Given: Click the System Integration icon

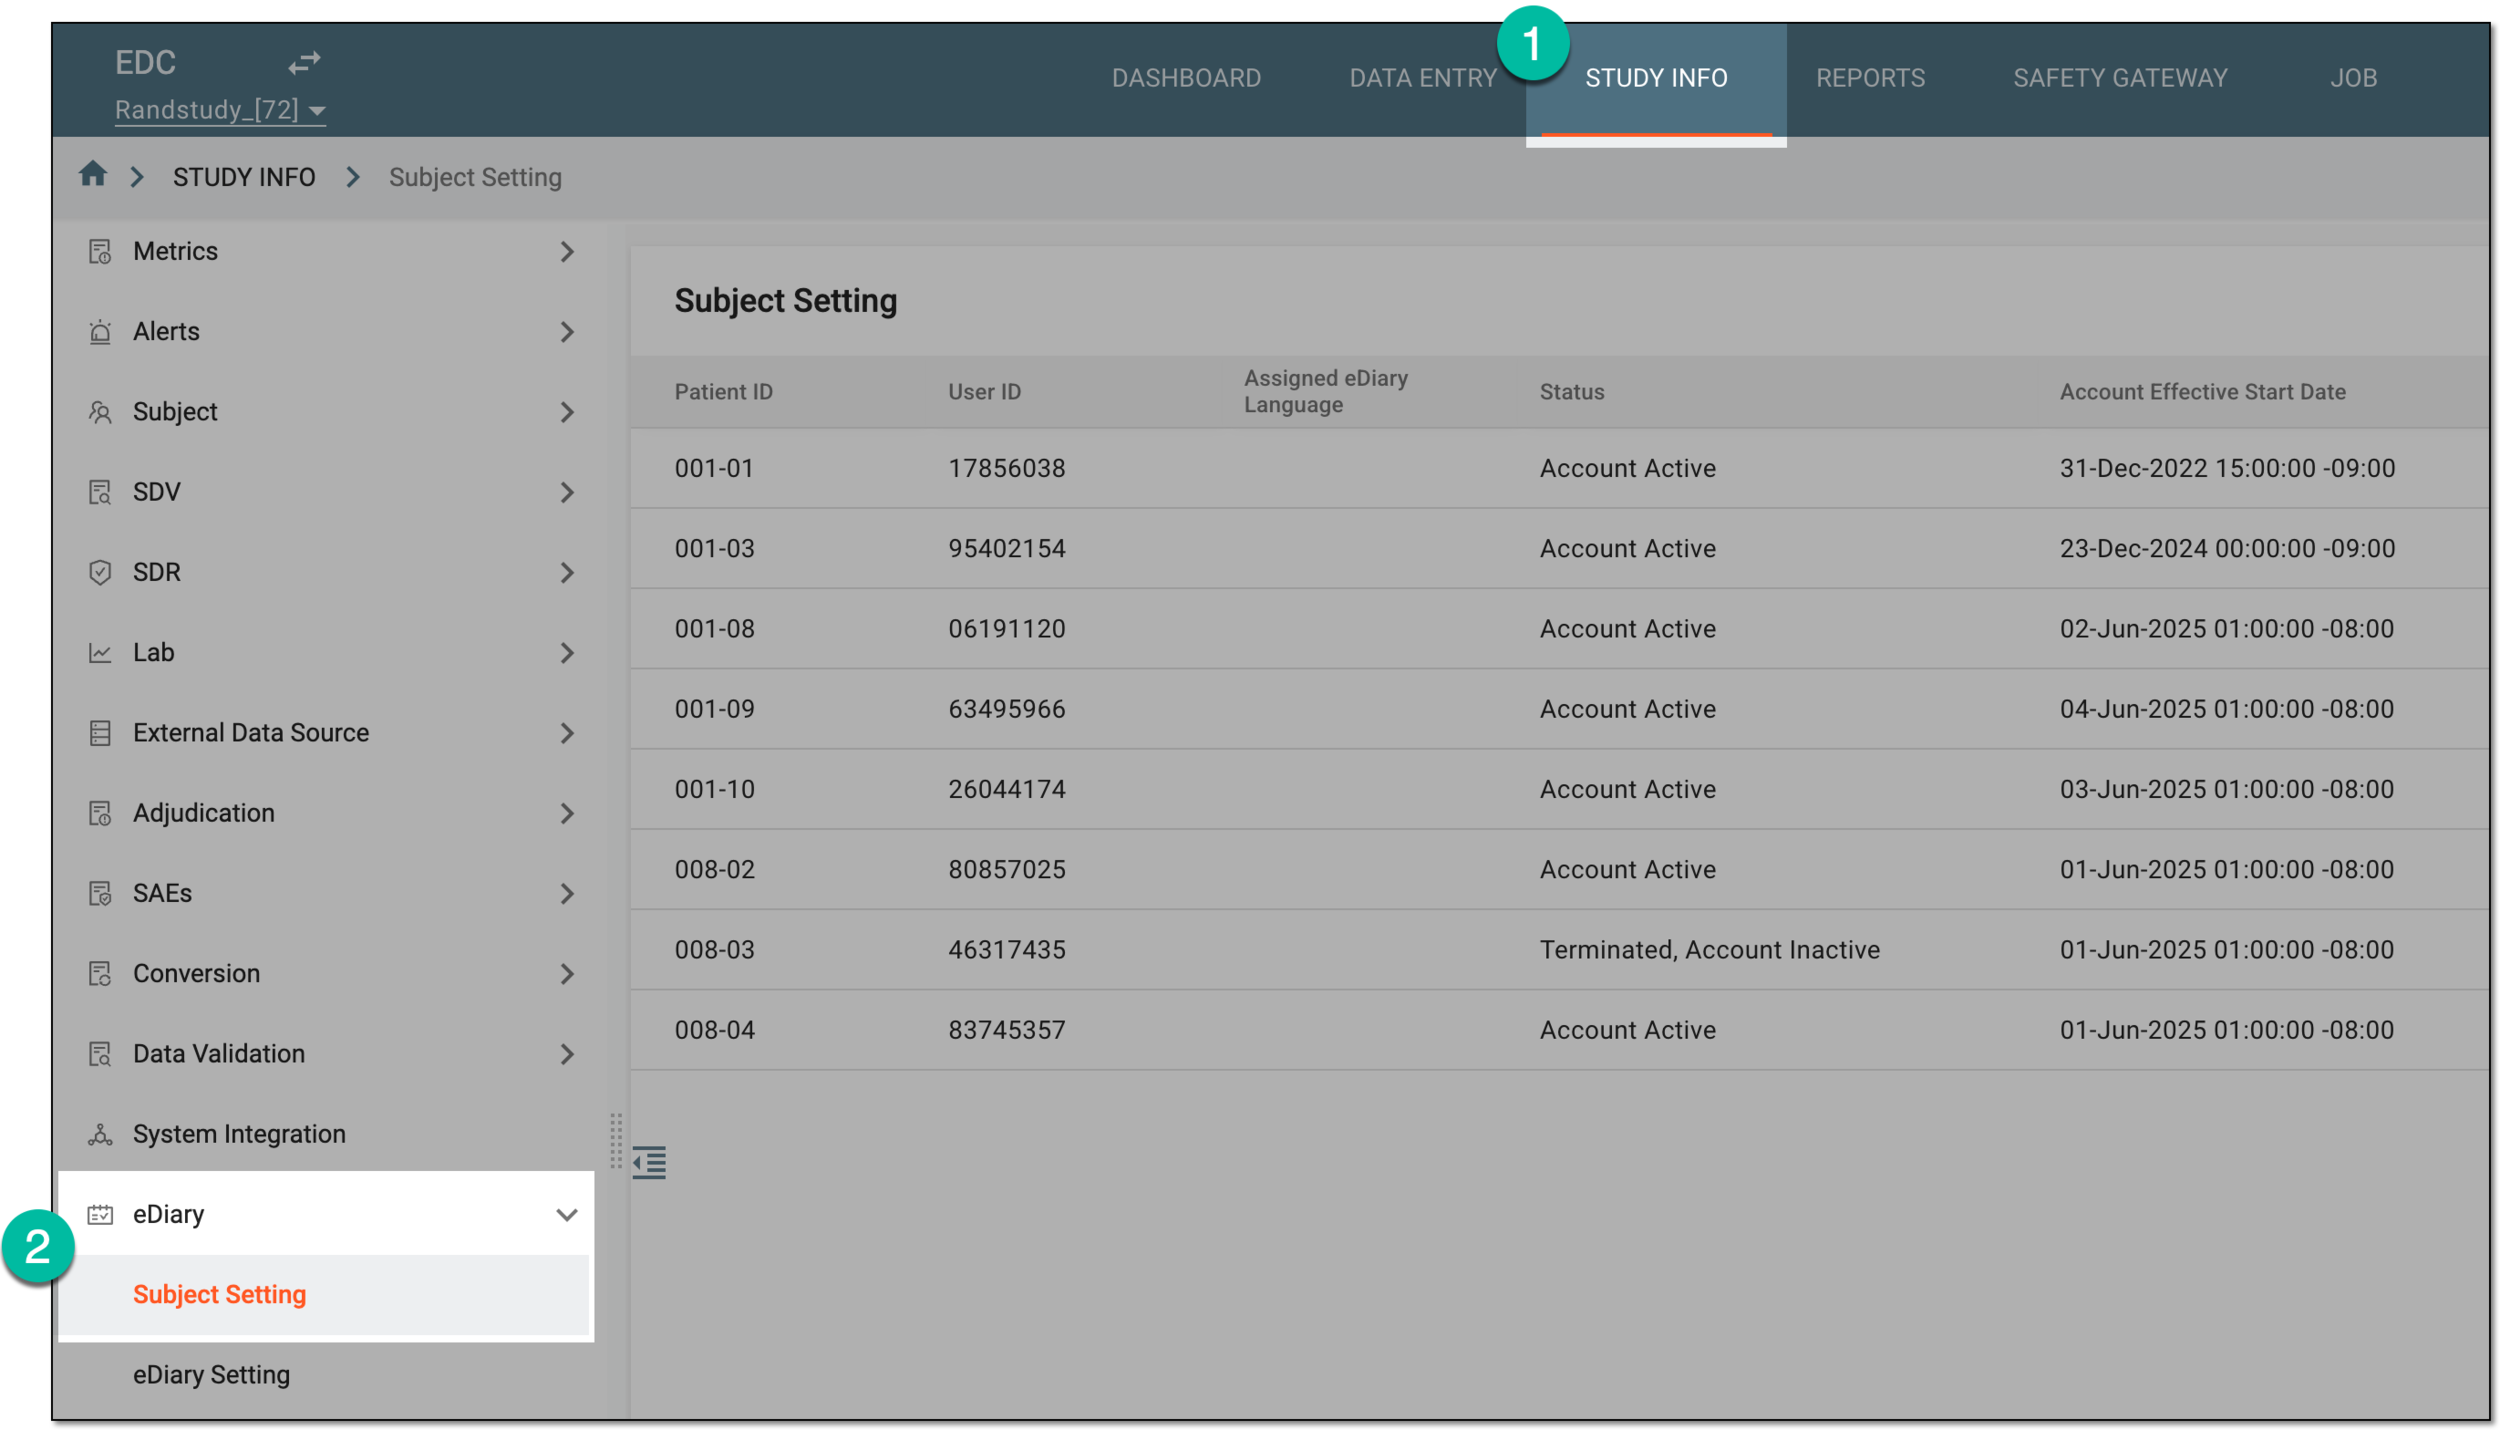Looking at the screenshot, I should click(x=100, y=1134).
